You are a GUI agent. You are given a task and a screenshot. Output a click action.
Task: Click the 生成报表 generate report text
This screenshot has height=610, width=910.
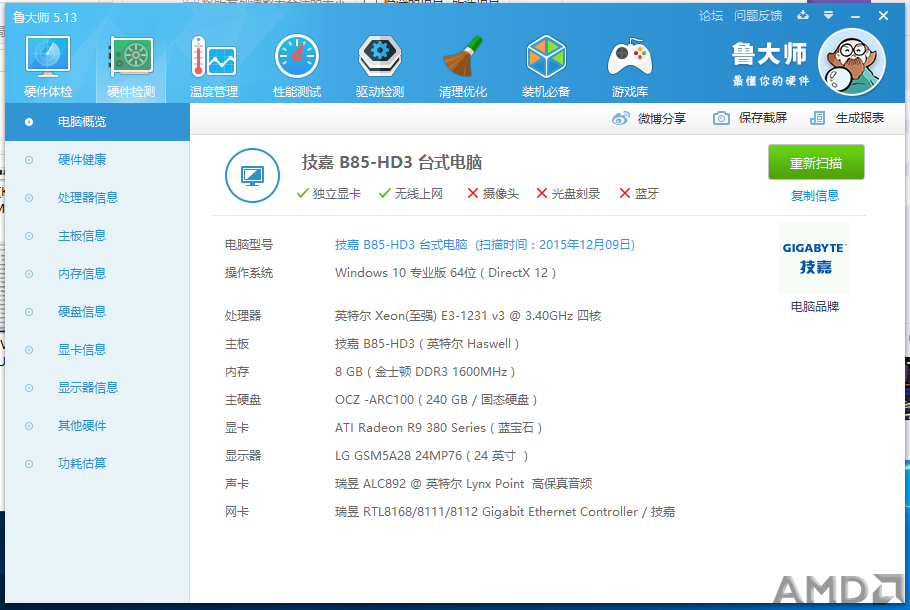(860, 118)
